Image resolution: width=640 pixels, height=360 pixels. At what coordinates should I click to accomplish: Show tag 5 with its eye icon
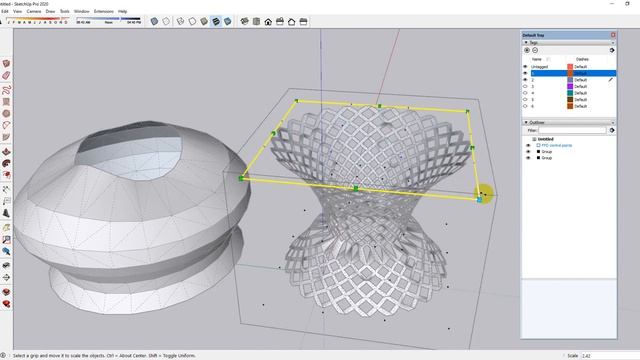click(525, 99)
